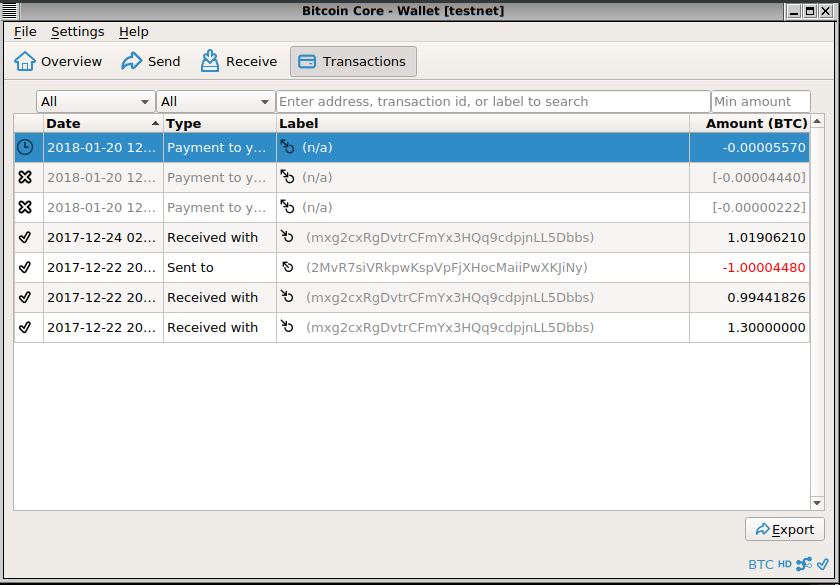
Task: Click the confirmed checkmark for 1.01906210
Action: (25, 237)
